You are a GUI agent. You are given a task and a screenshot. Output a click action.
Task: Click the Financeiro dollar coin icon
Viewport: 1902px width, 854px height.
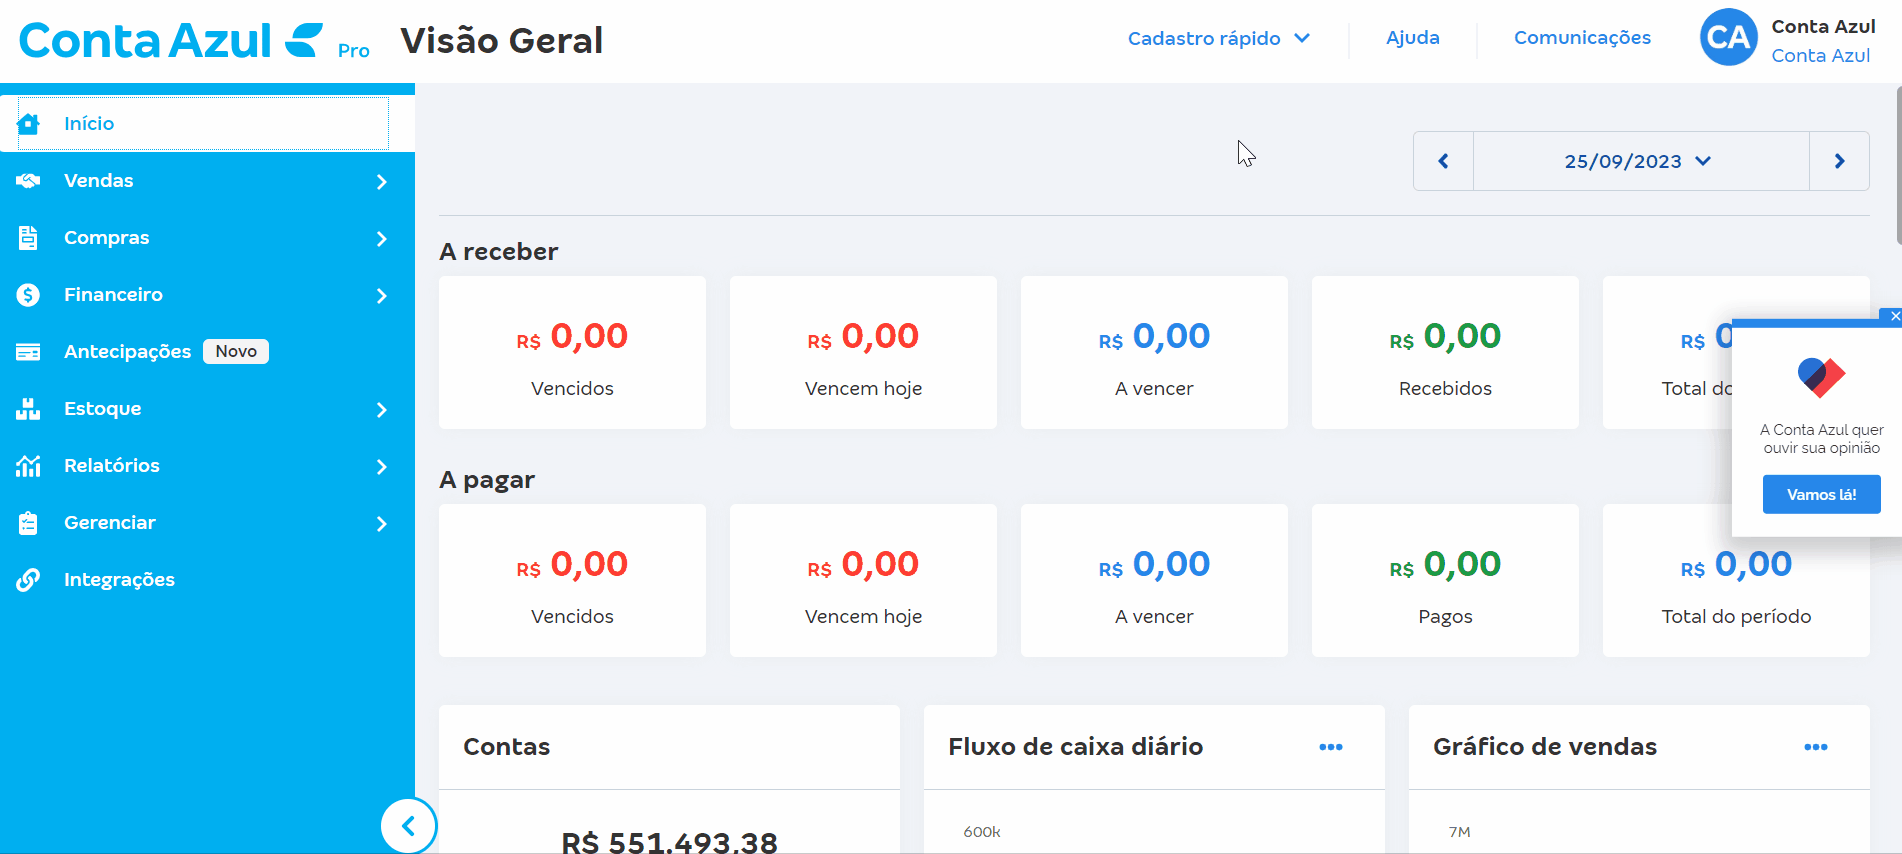coord(28,295)
